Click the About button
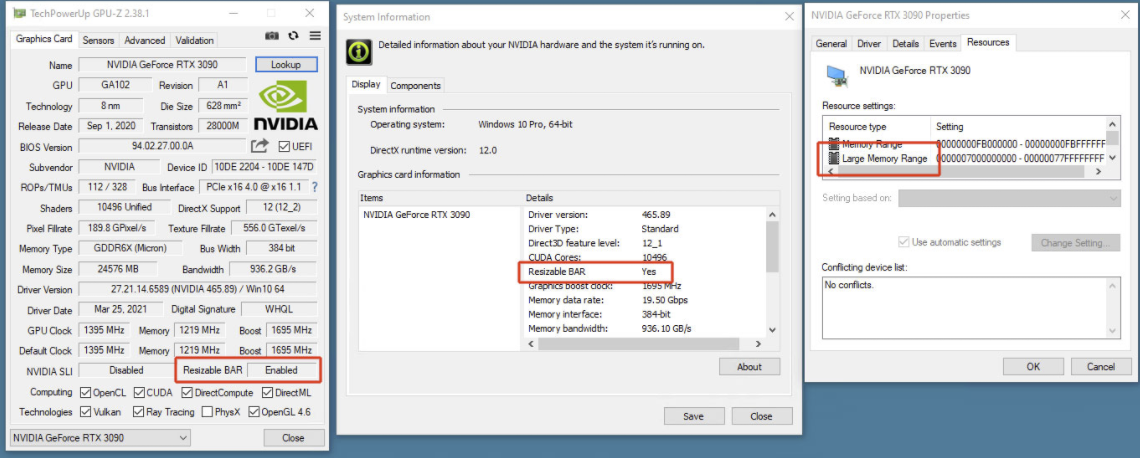This screenshot has height=458, width=1140. click(x=749, y=367)
